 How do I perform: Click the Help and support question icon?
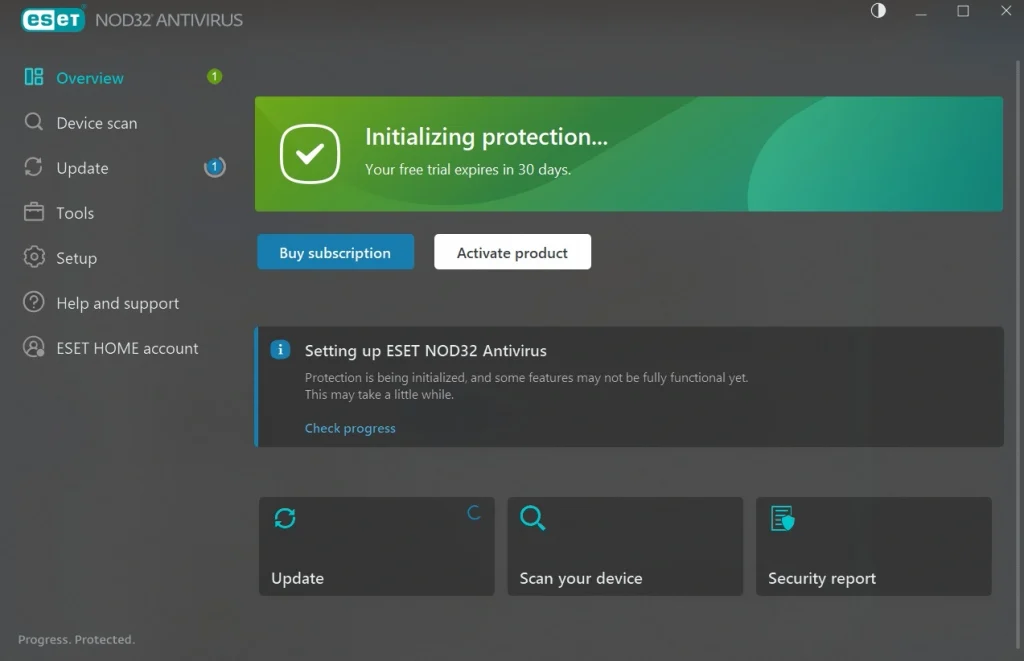pos(34,302)
